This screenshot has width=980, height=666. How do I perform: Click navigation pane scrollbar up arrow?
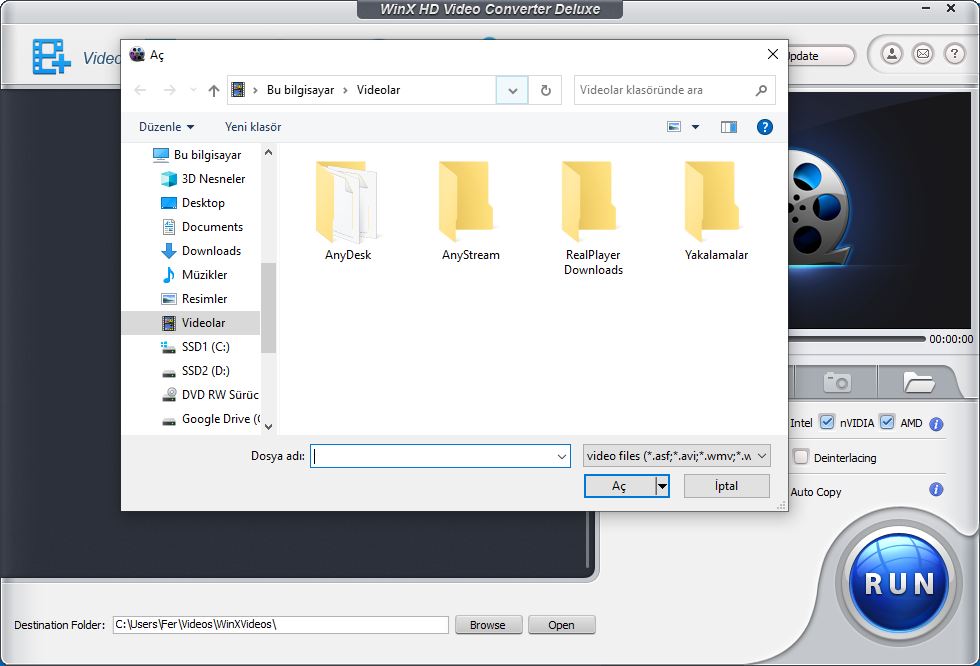[x=268, y=152]
